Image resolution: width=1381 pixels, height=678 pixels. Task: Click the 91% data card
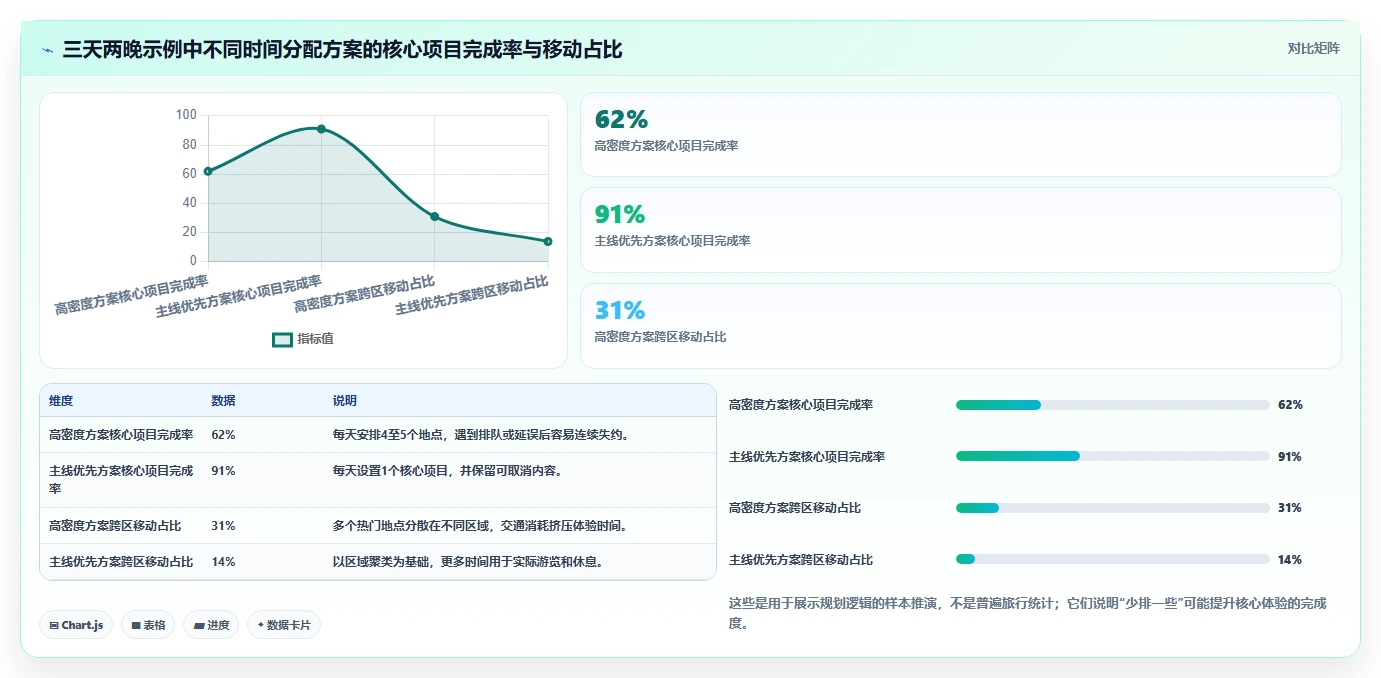[960, 230]
